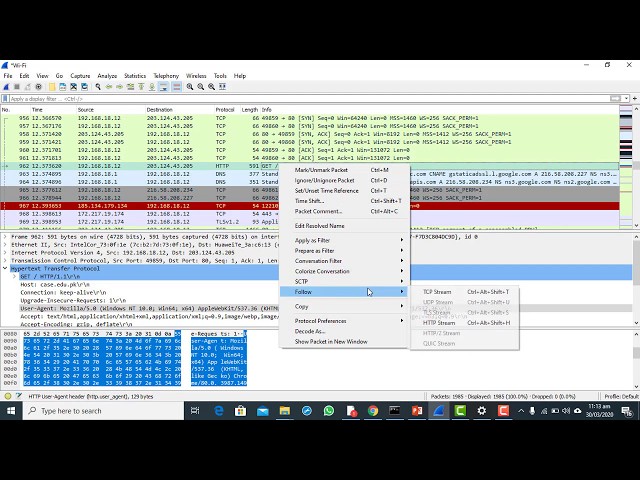This screenshot has width=640, height=480.
Task: Open Find a packet magnifier tool
Action: [x=98, y=87]
